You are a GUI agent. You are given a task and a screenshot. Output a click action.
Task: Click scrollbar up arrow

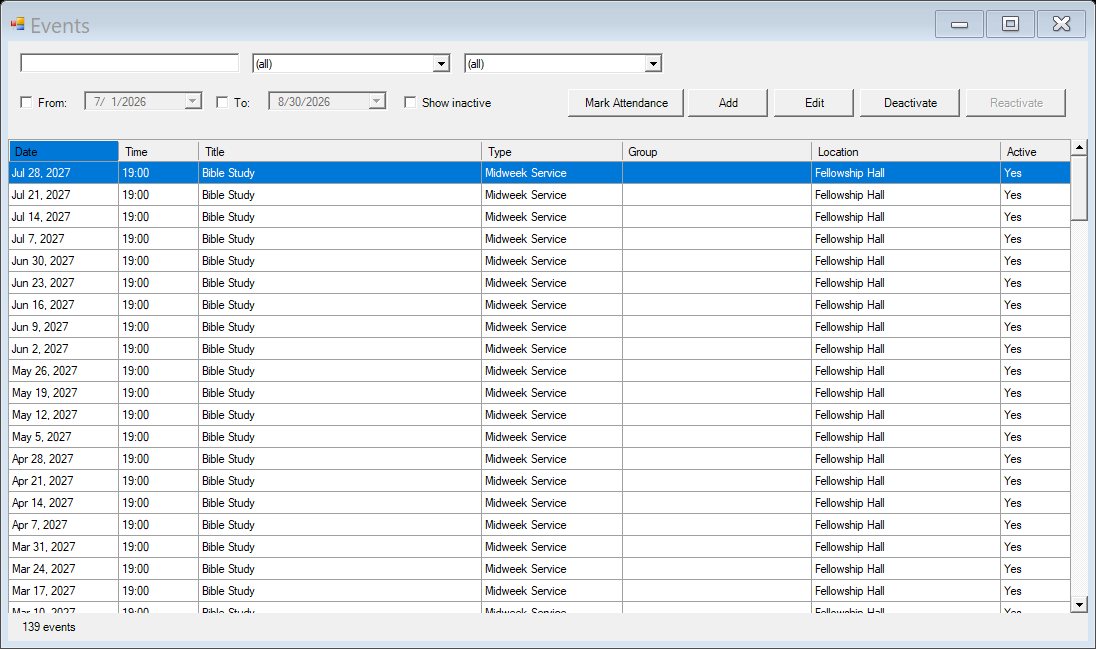(x=1079, y=148)
